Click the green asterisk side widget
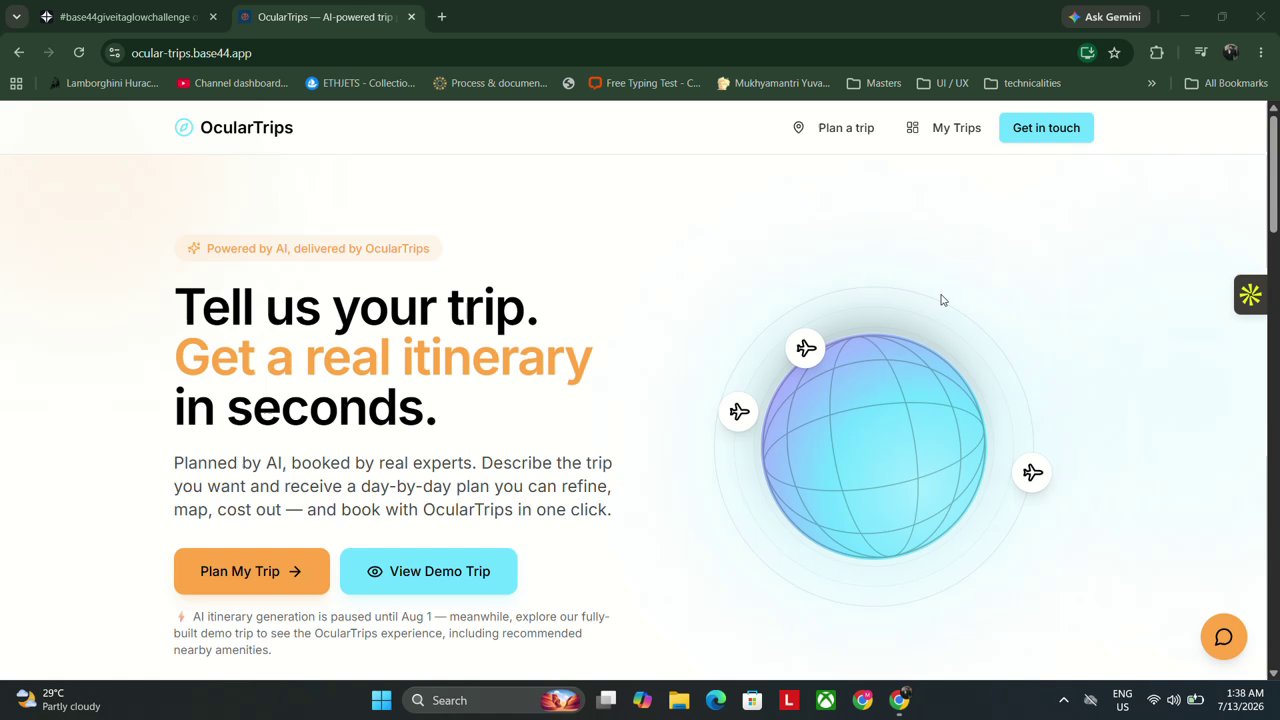The image size is (1280, 720). [x=1250, y=295]
